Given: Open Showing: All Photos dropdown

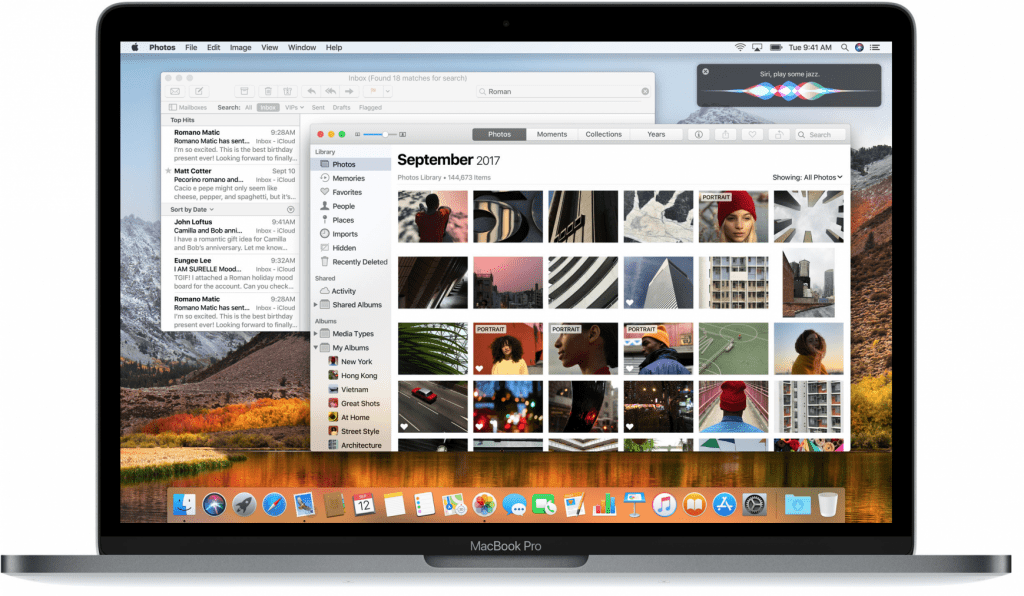Looking at the screenshot, I should pyautogui.click(x=807, y=178).
